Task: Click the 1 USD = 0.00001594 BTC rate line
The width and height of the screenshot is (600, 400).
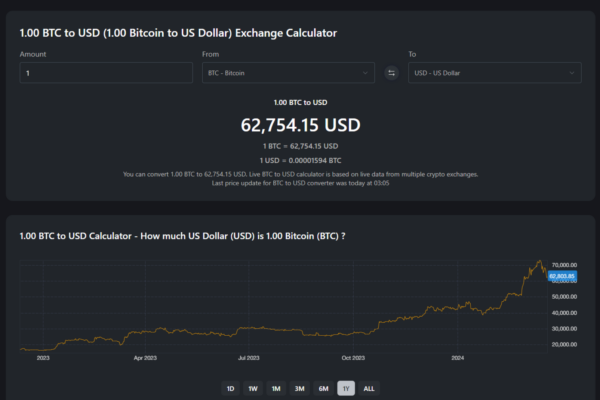Action: pos(300,160)
